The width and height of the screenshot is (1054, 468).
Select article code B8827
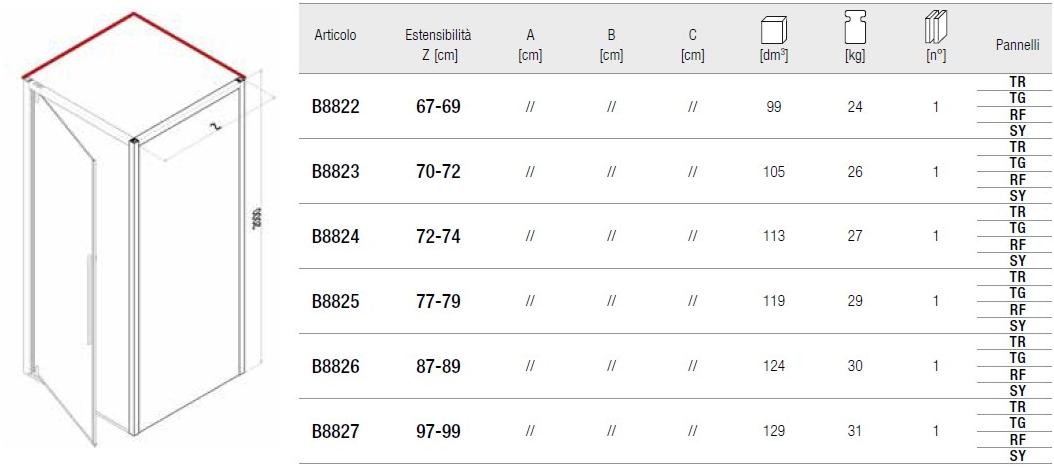click(x=336, y=432)
